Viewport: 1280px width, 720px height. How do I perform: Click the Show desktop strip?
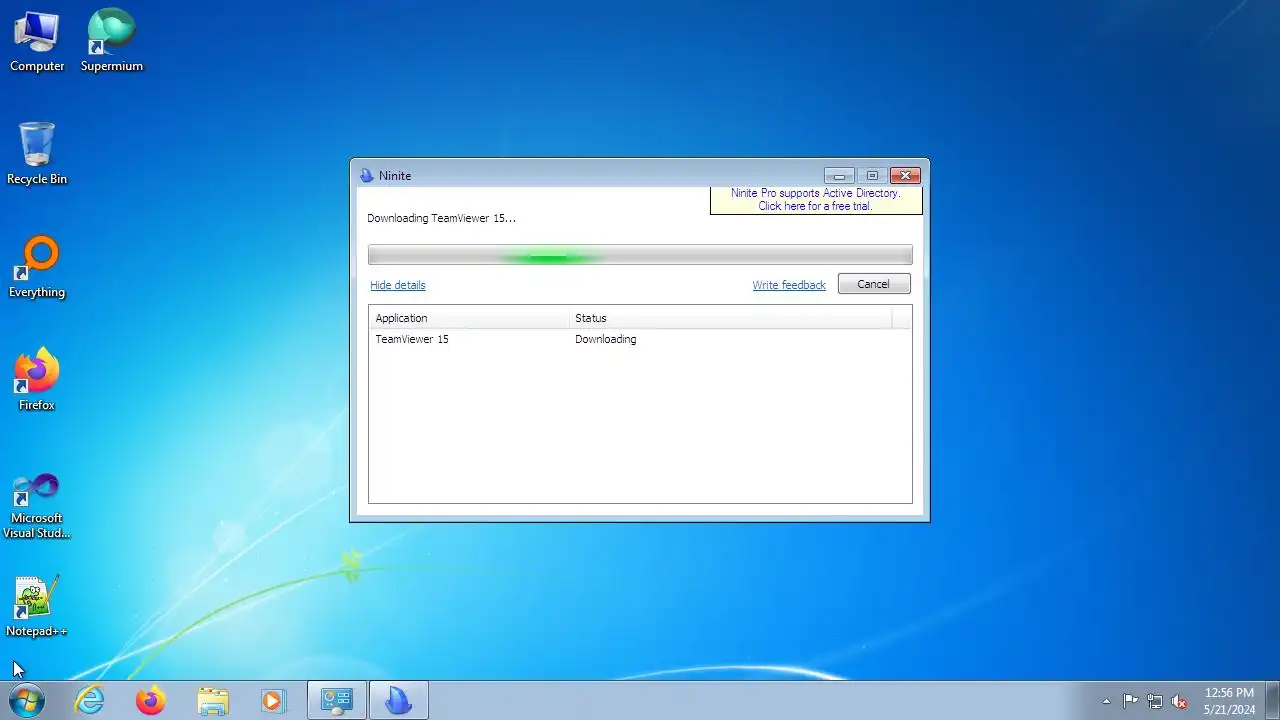pyautogui.click(x=1272, y=700)
